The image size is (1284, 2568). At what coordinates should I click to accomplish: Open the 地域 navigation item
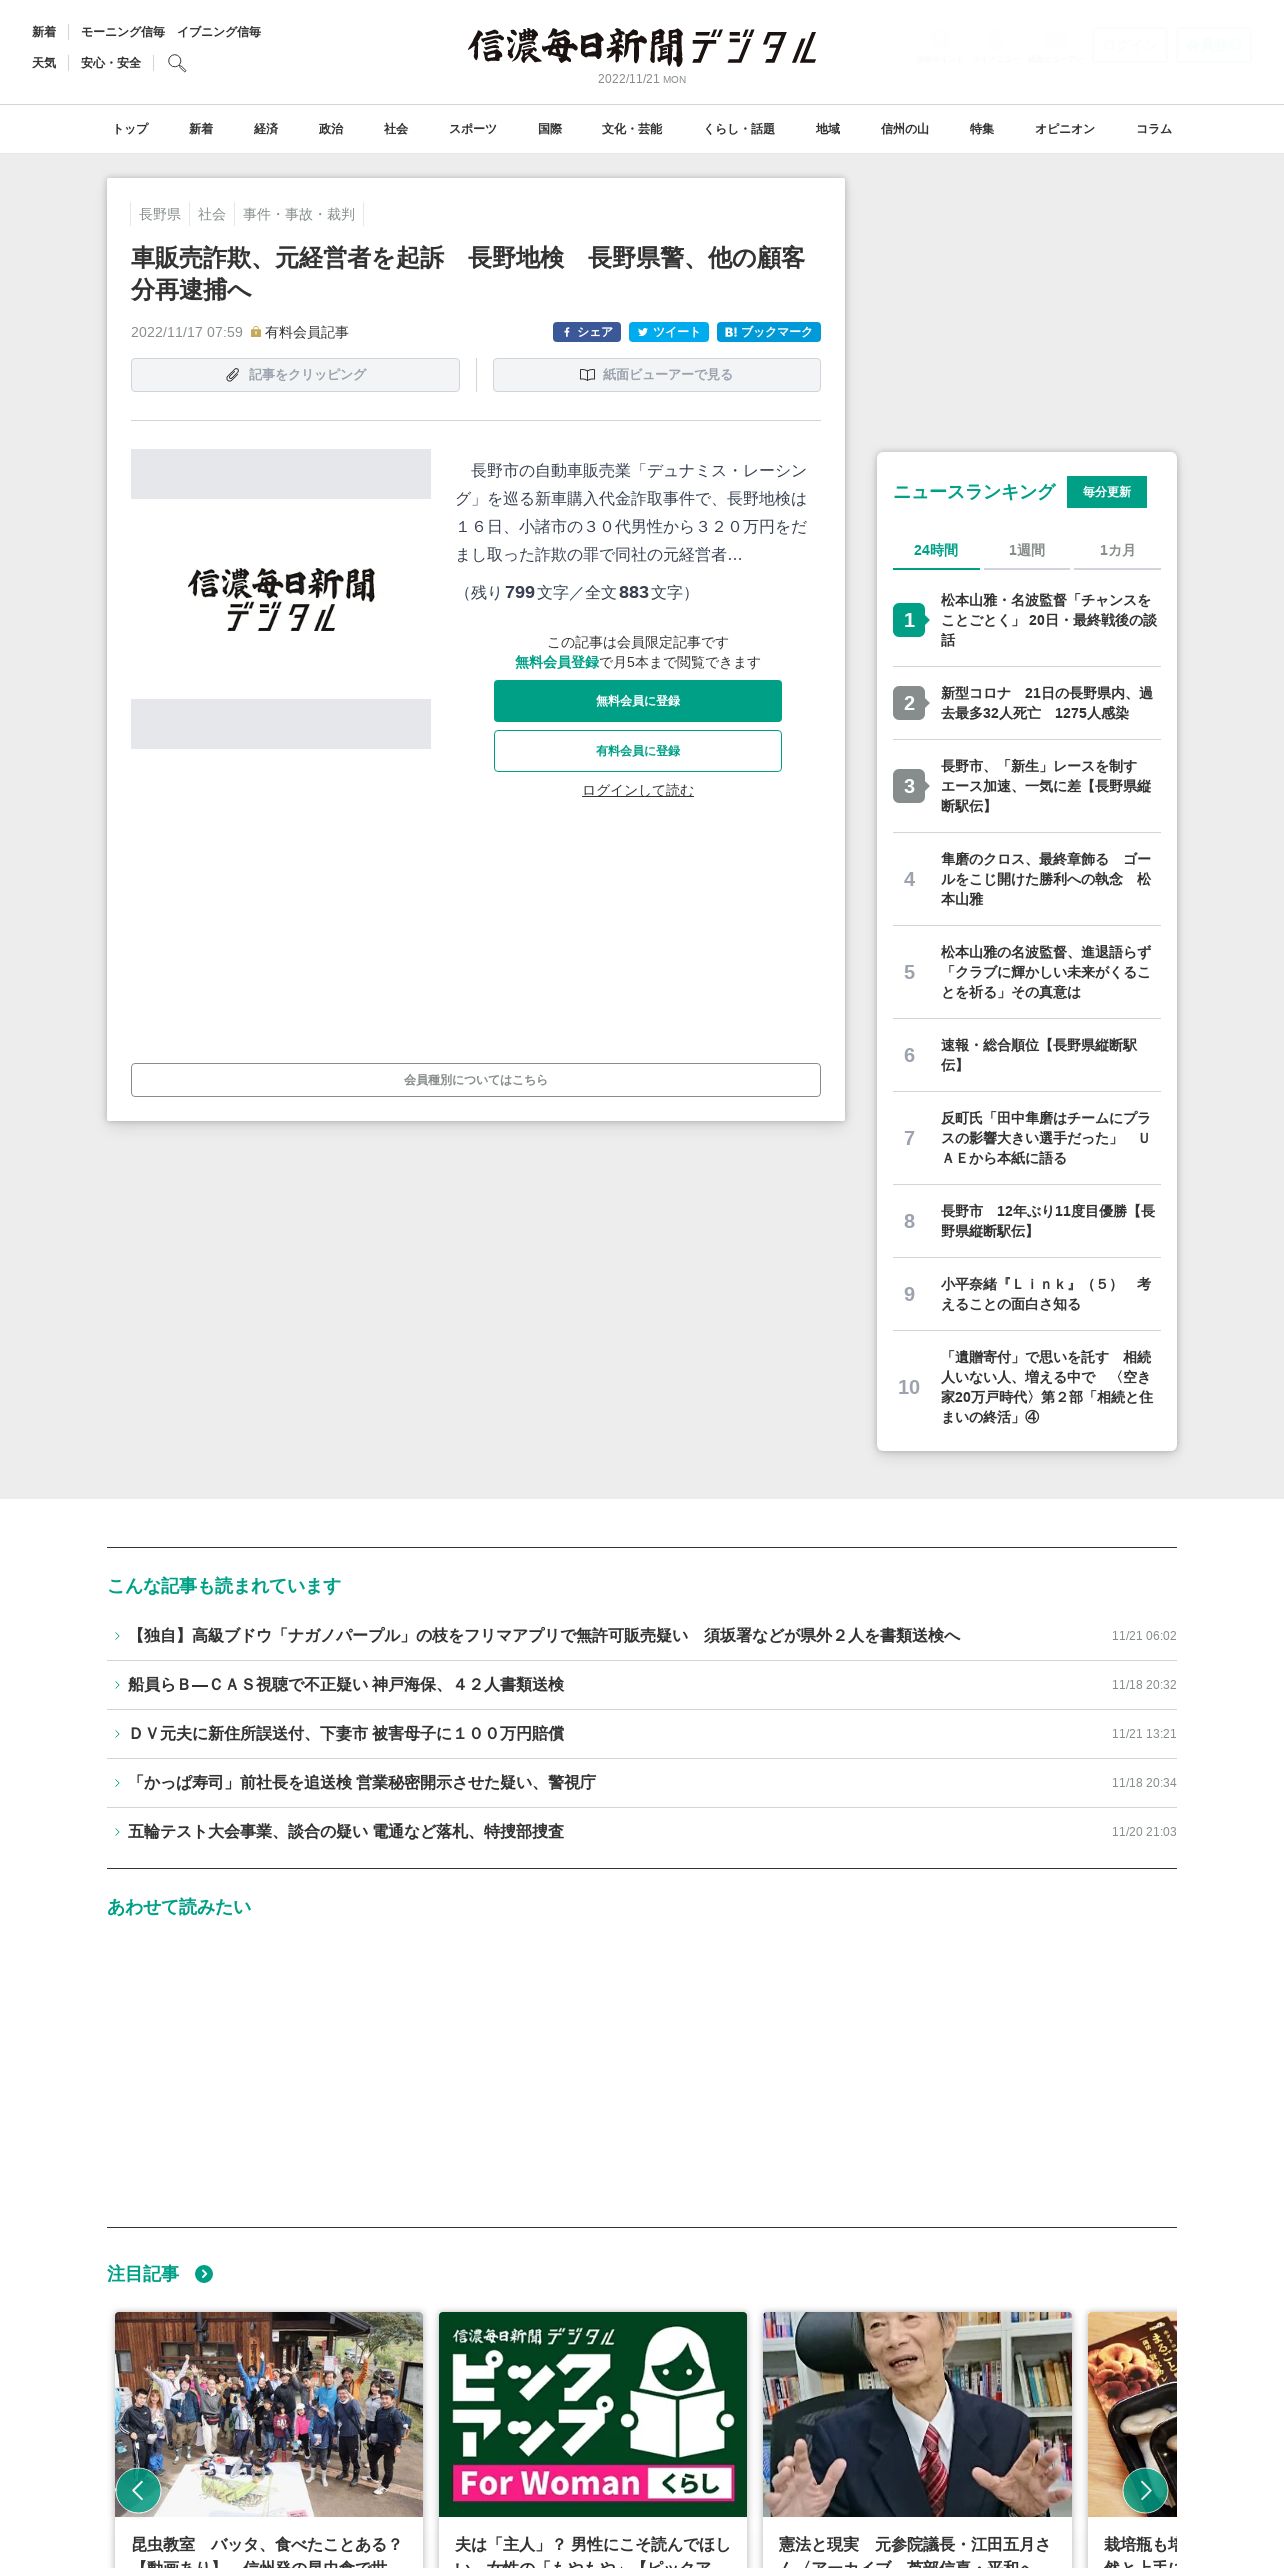click(x=828, y=129)
